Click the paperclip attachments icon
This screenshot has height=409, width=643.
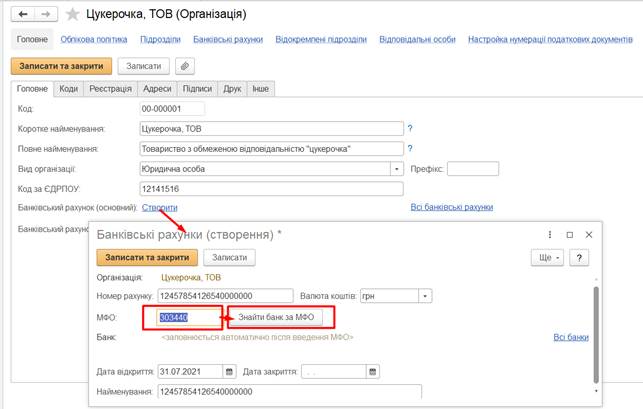click(x=185, y=66)
